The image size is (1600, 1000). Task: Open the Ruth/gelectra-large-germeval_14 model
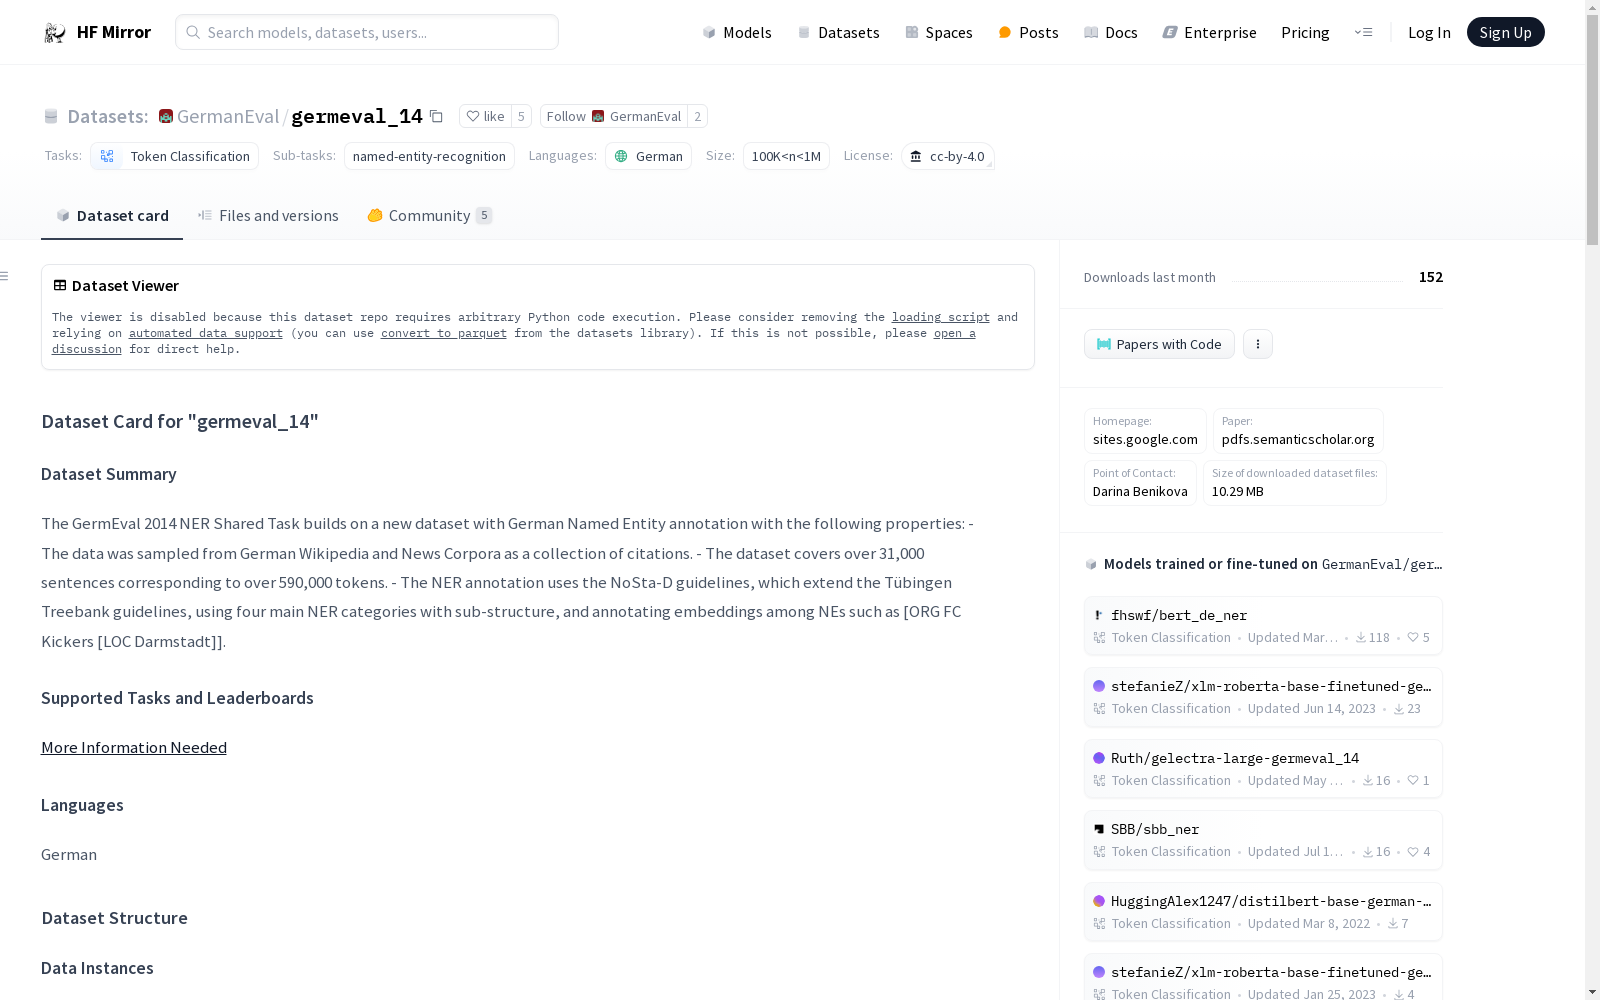pyautogui.click(x=1263, y=769)
